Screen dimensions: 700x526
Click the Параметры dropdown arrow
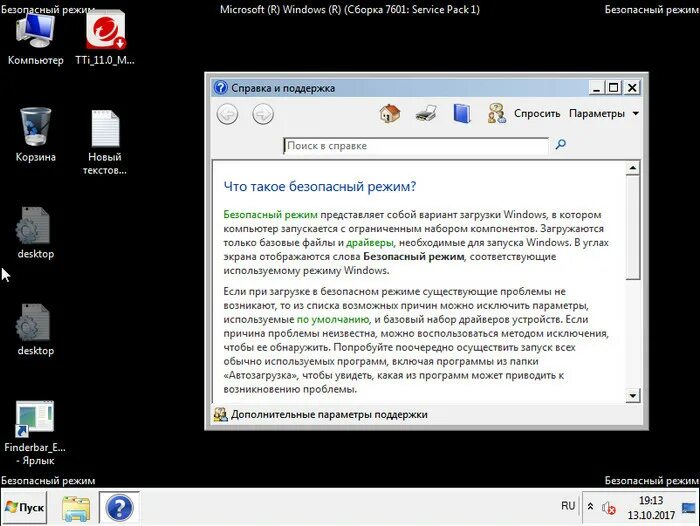click(x=636, y=113)
